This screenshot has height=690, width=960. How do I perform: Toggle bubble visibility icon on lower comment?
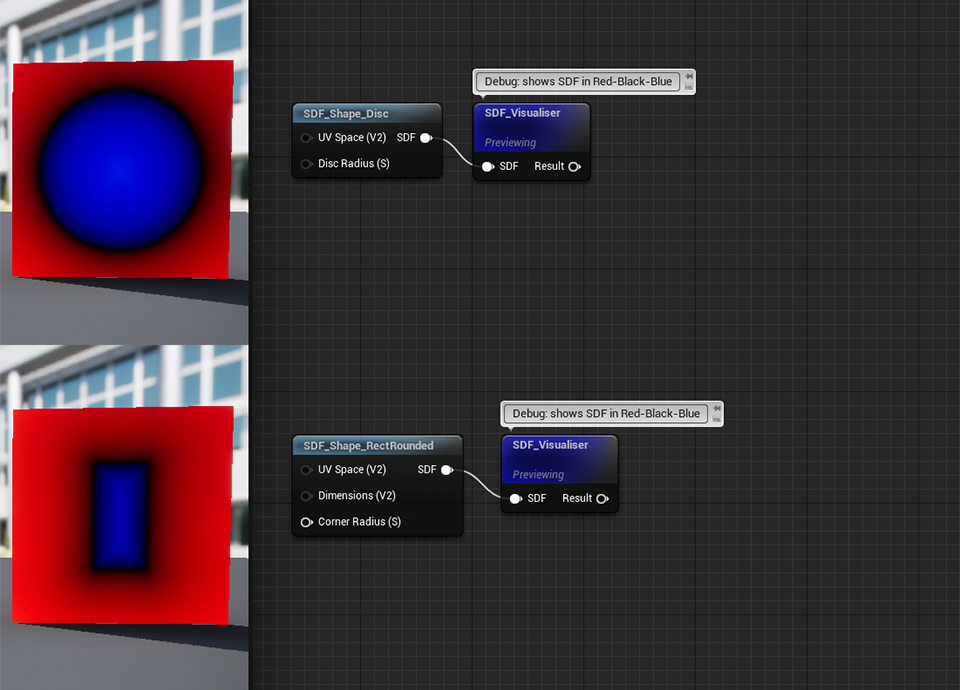click(717, 419)
